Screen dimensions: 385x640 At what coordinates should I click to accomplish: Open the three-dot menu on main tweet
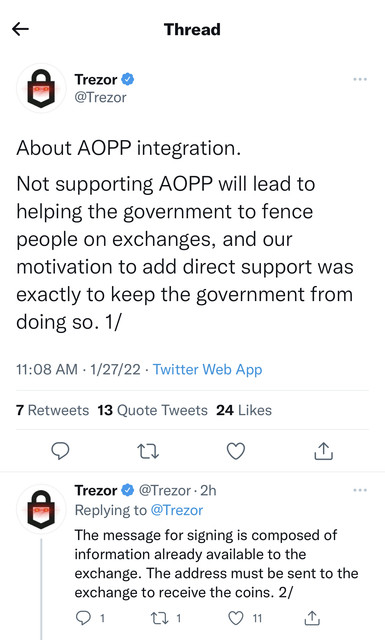[x=360, y=79]
